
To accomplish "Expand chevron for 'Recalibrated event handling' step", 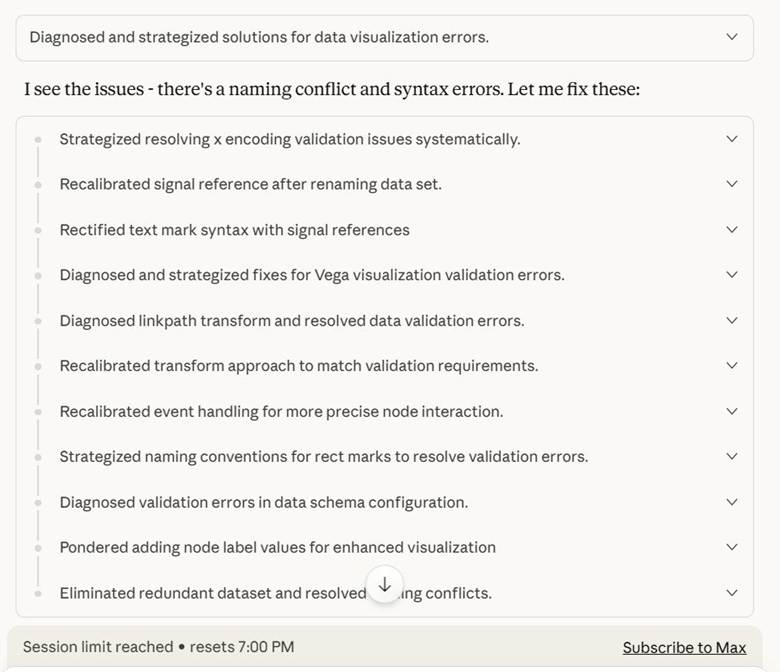I will [732, 411].
